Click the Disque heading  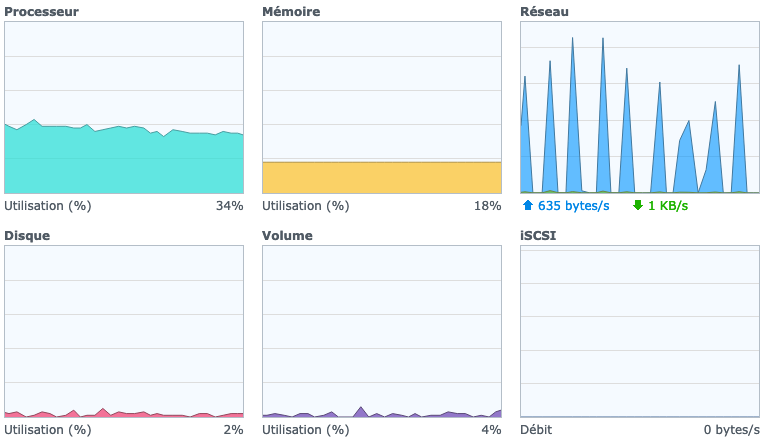(27, 236)
